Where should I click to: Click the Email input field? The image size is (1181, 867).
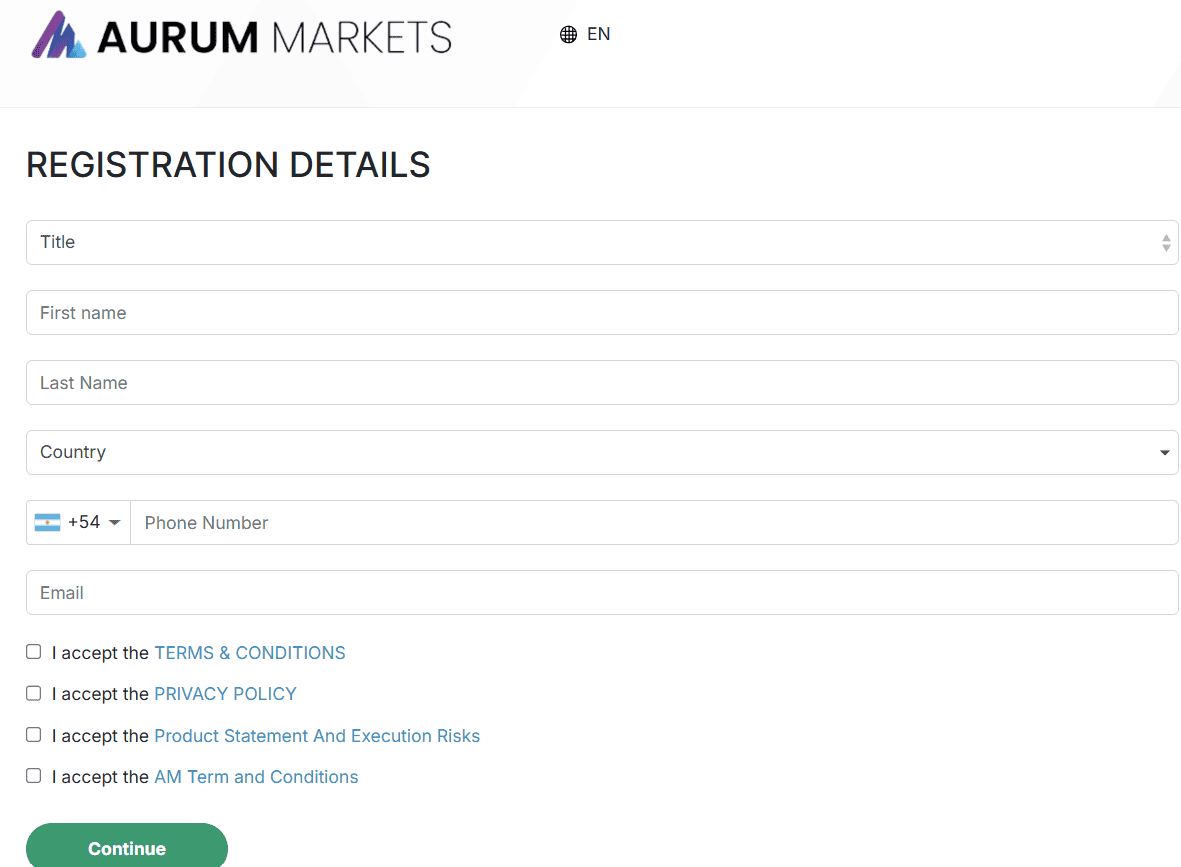click(600, 592)
